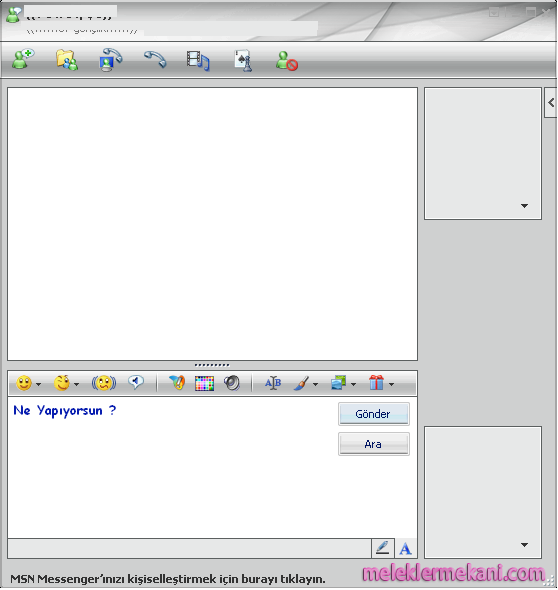Start a video call with webcam icon
This screenshot has width=558, height=590.
coord(110,60)
